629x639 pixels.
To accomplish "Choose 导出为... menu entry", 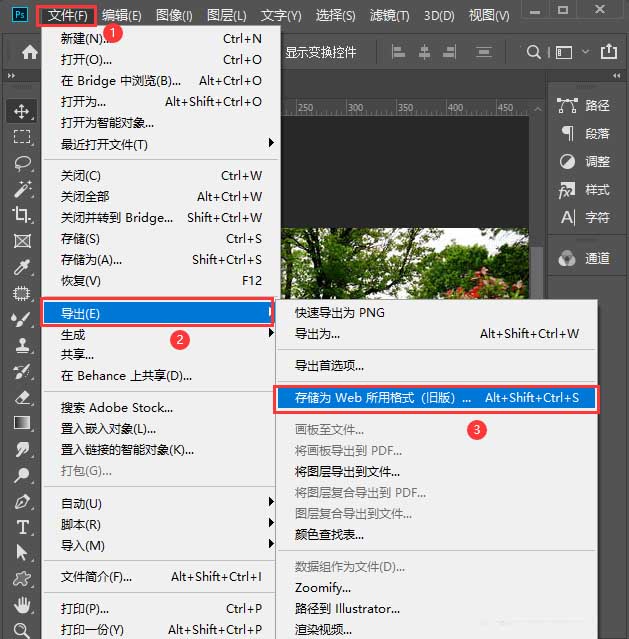I will click(x=436, y=334).
